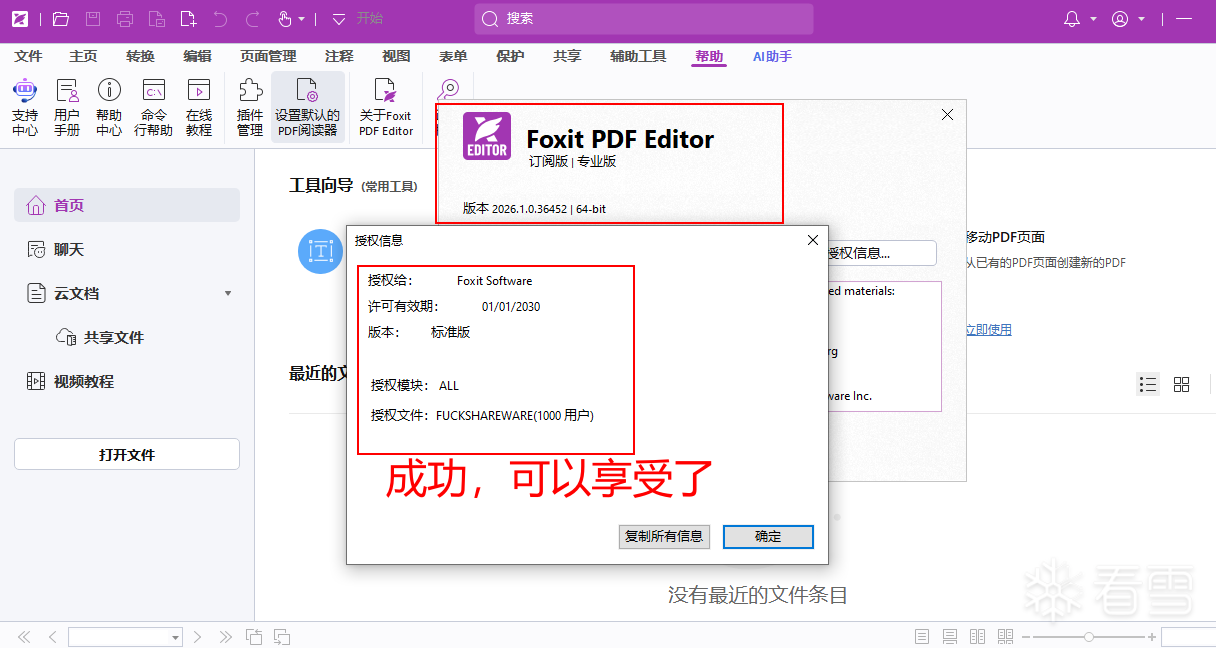1216x648 pixels.
Task: Open the 视图 ribbon tab
Action: point(396,56)
